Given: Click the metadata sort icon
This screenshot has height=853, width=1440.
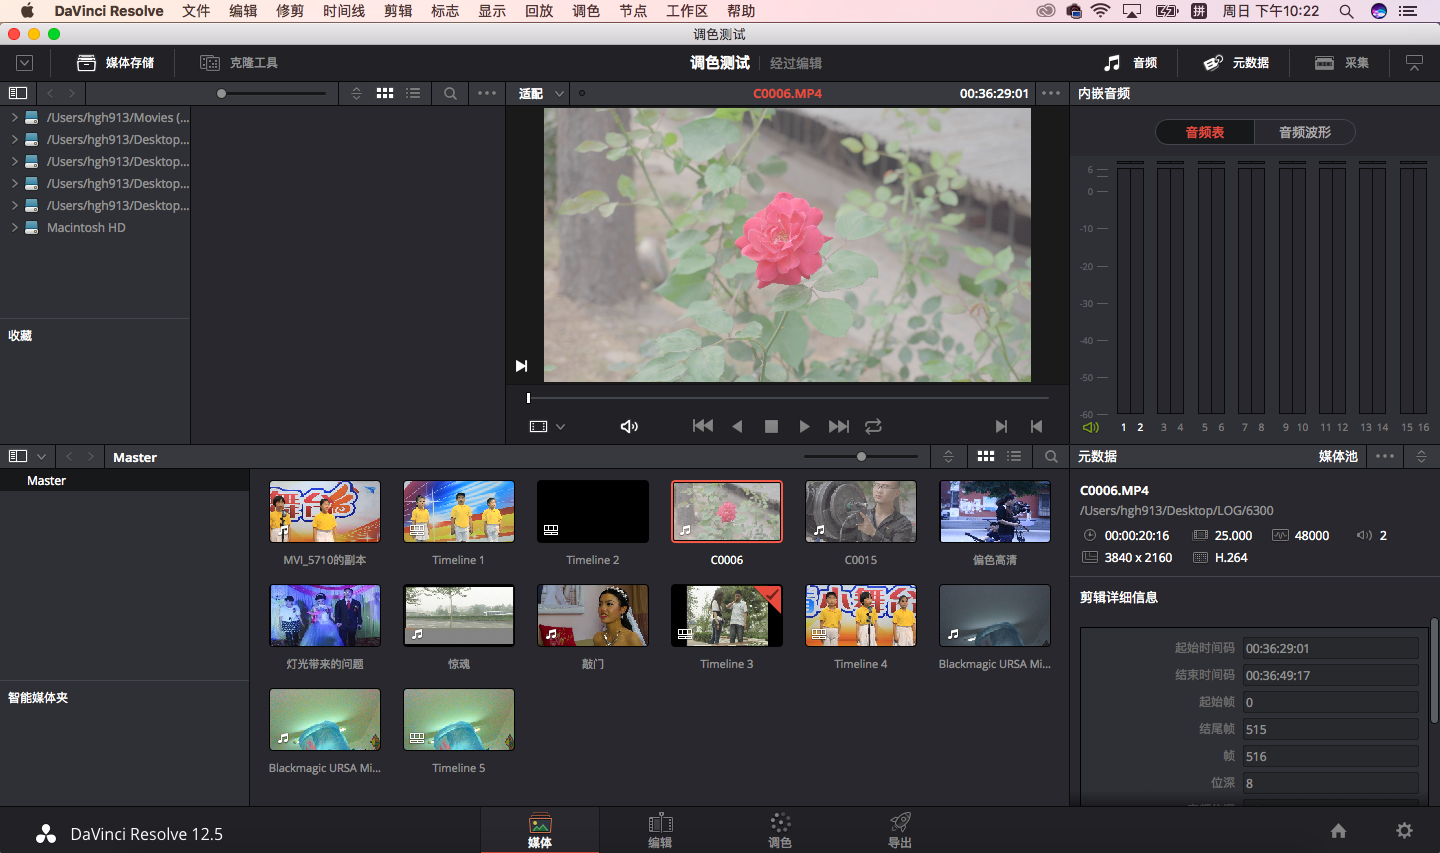Looking at the screenshot, I should [1421, 456].
